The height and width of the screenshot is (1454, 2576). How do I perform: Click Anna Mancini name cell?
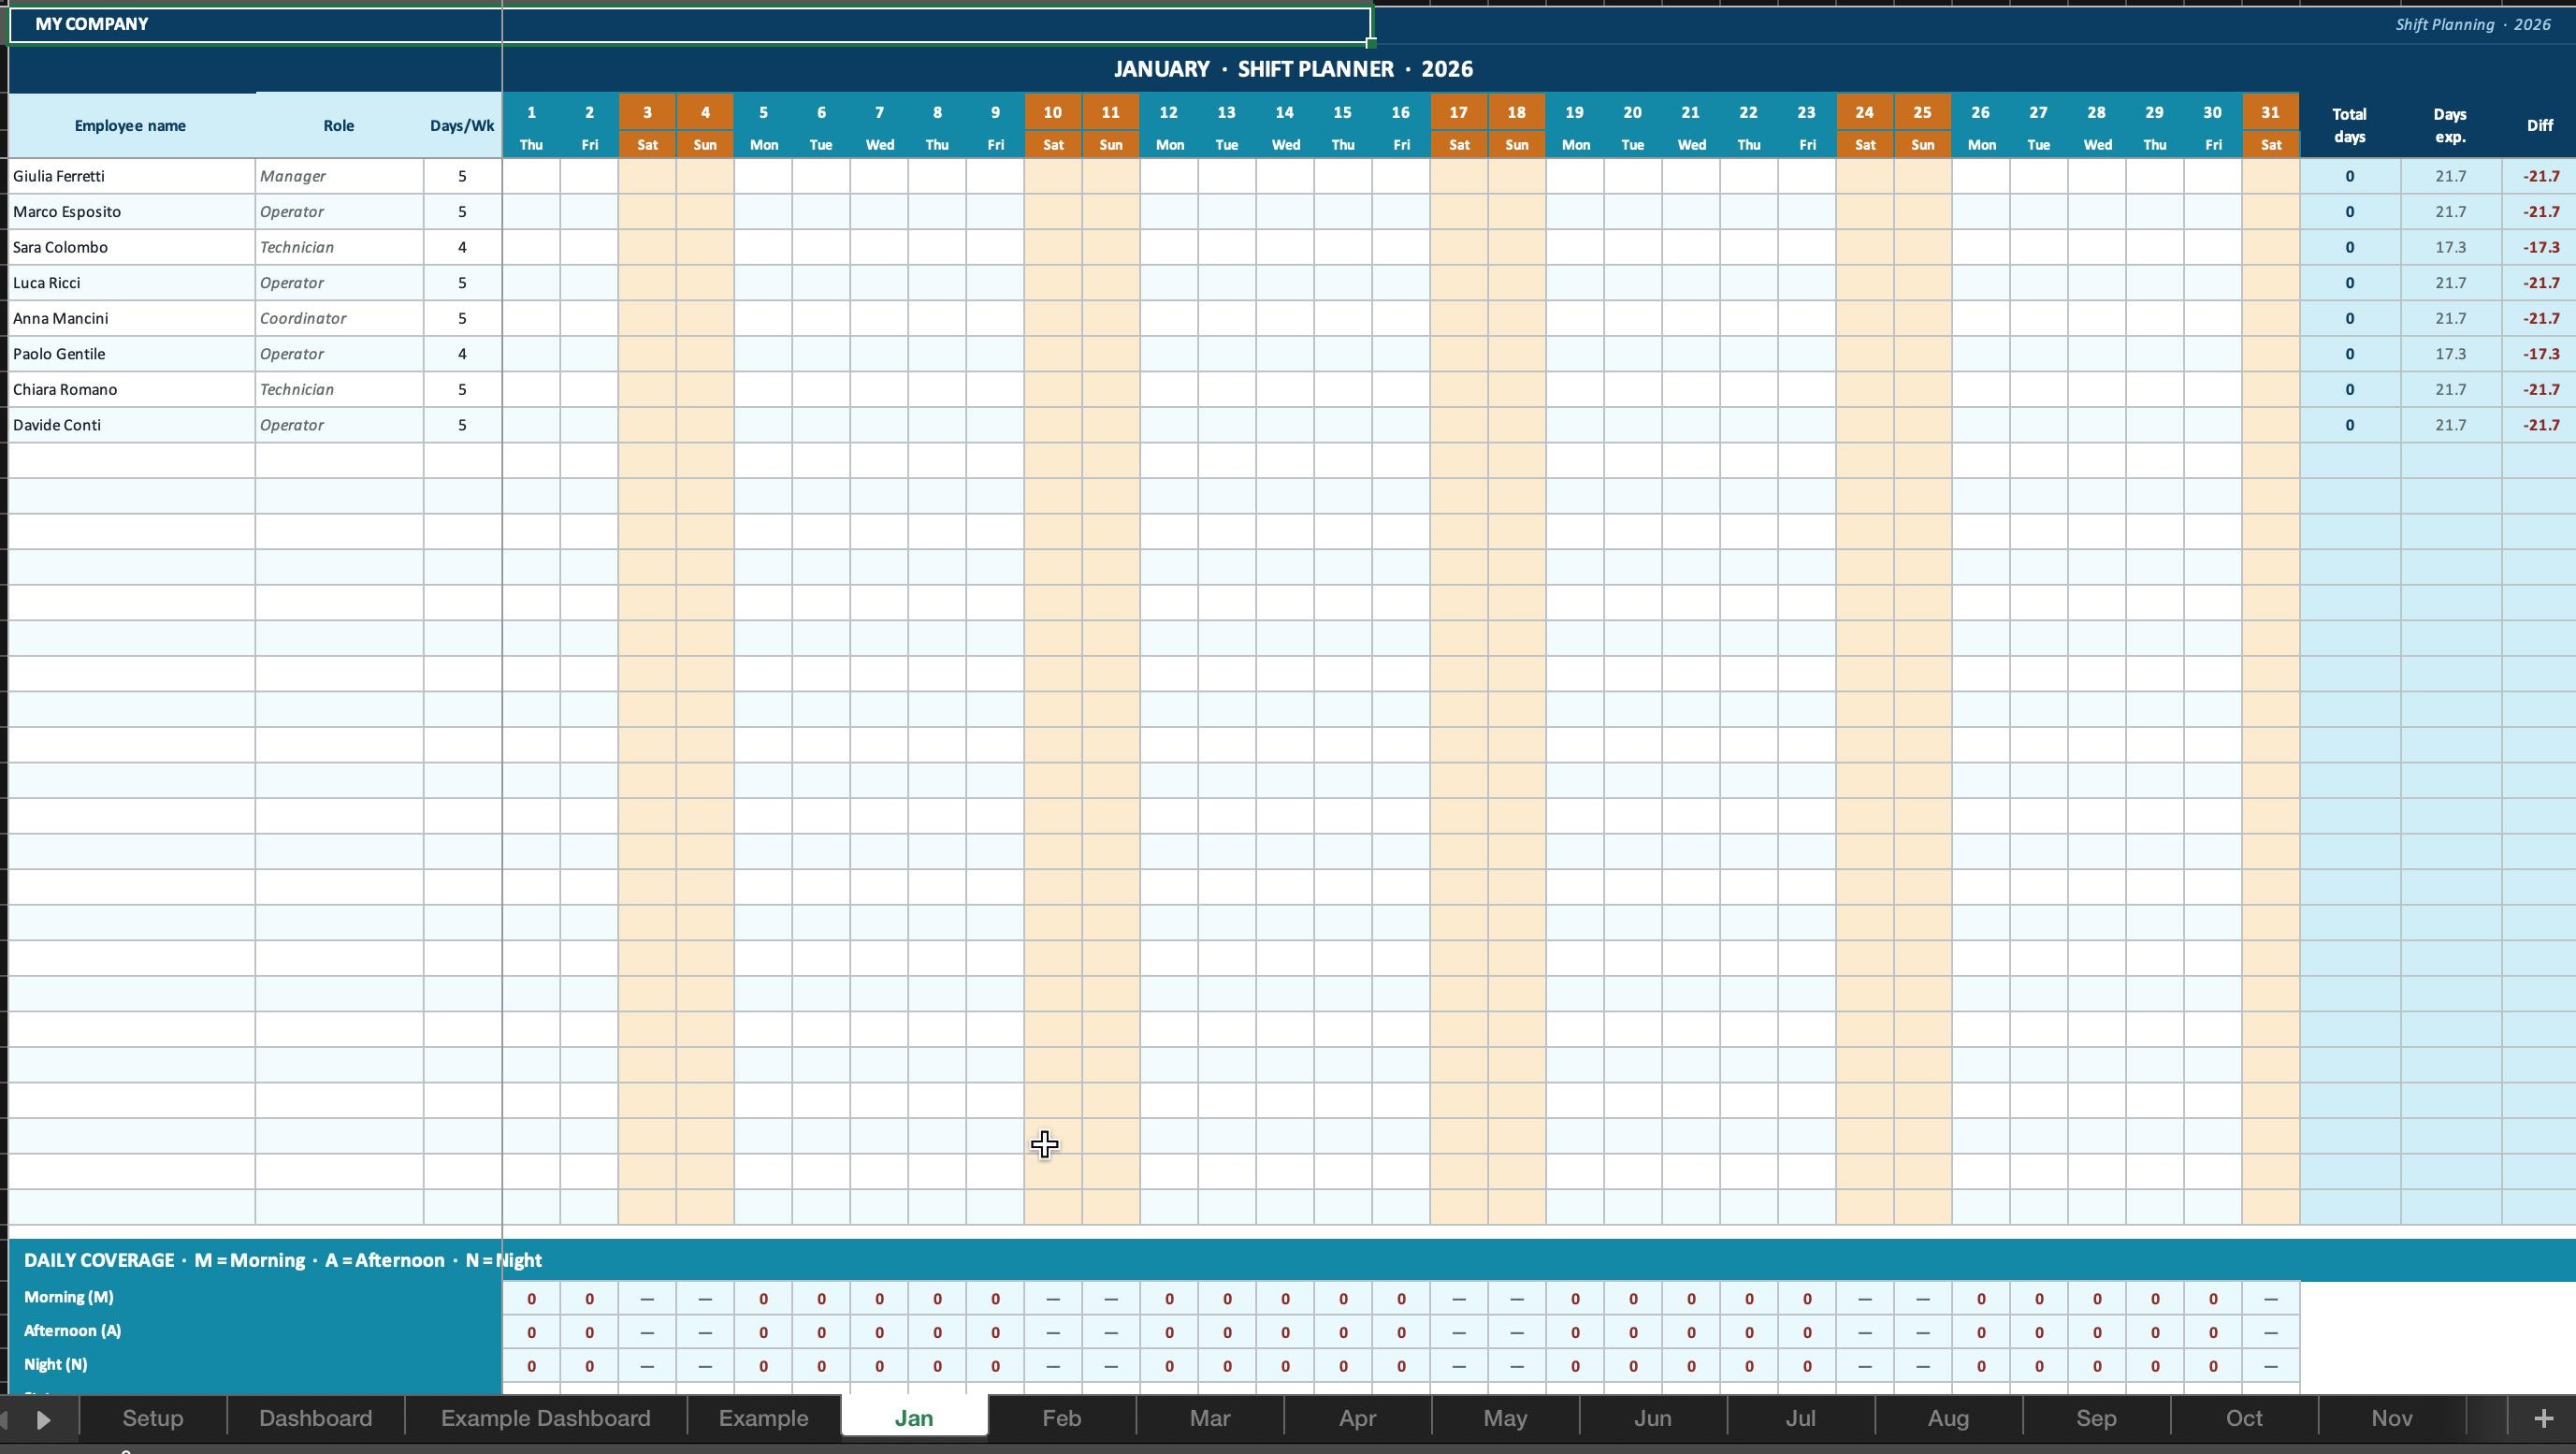[x=132, y=318]
